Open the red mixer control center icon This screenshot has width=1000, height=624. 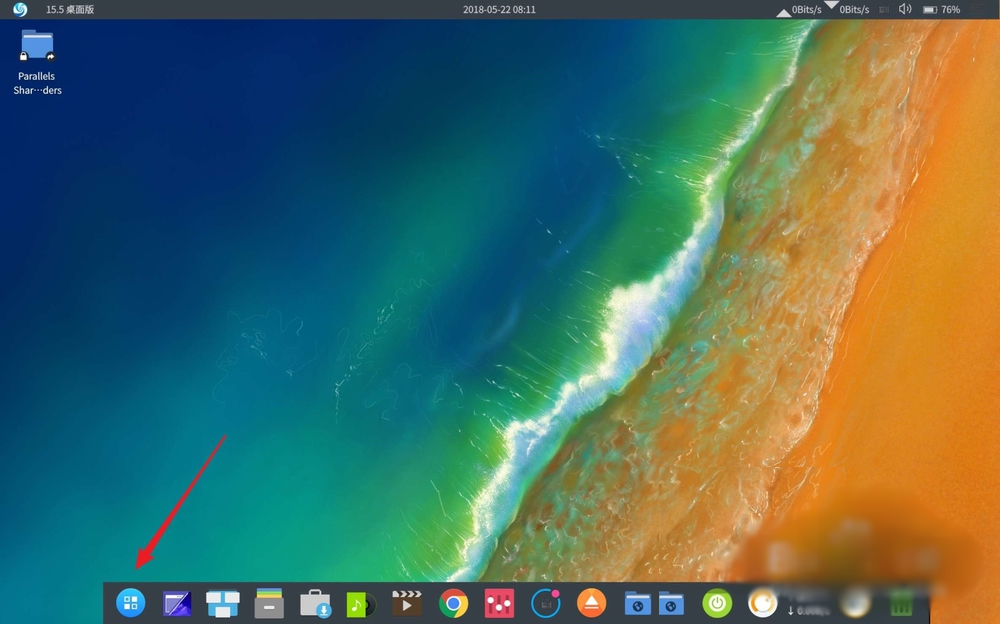pyautogui.click(x=499, y=603)
